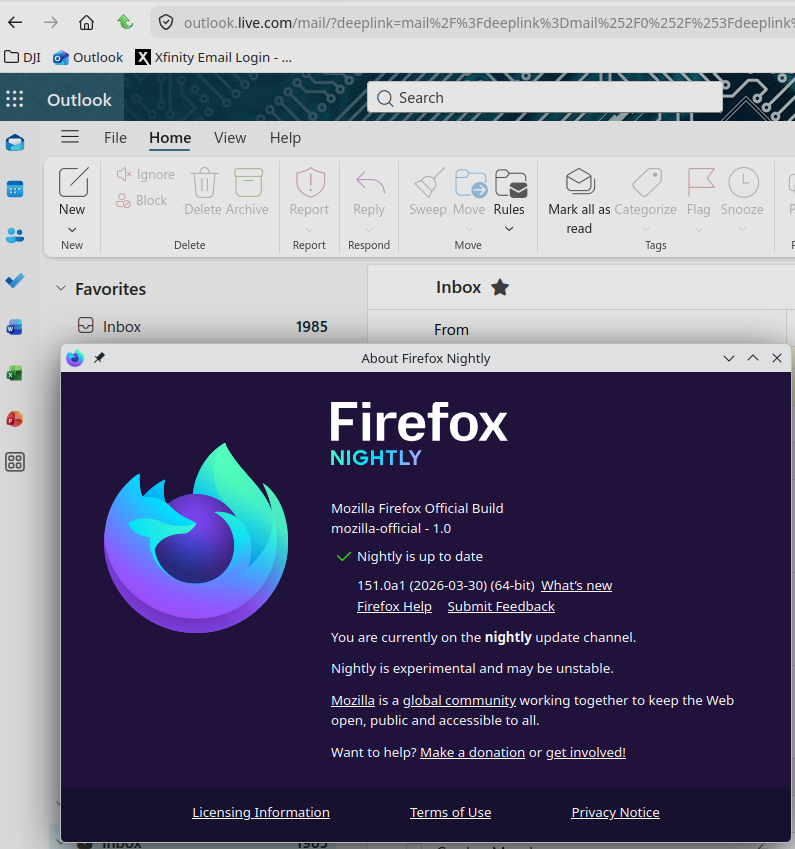Open the To Do checkmark icon

click(15, 281)
